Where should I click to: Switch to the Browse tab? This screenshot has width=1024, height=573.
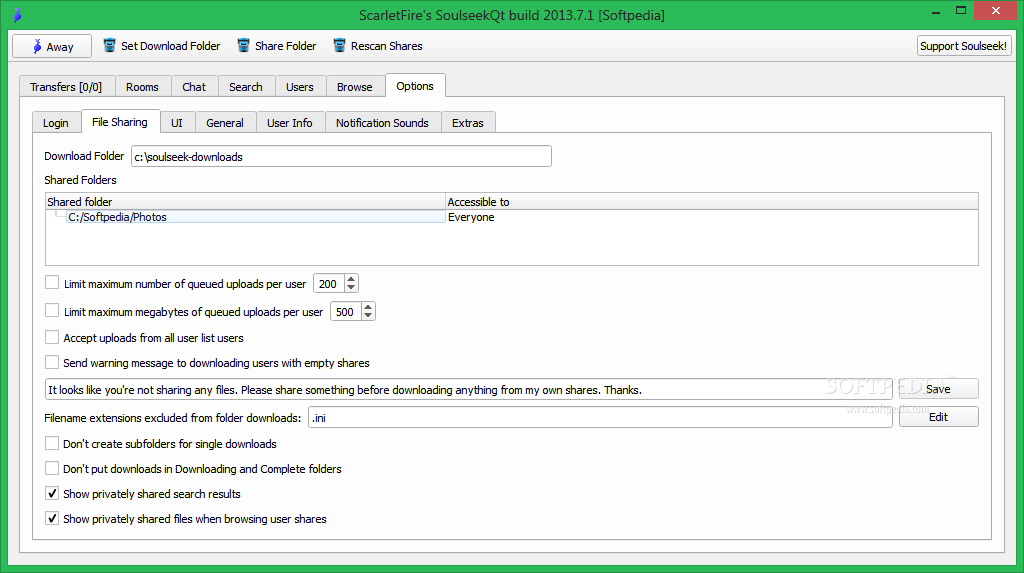(x=355, y=87)
